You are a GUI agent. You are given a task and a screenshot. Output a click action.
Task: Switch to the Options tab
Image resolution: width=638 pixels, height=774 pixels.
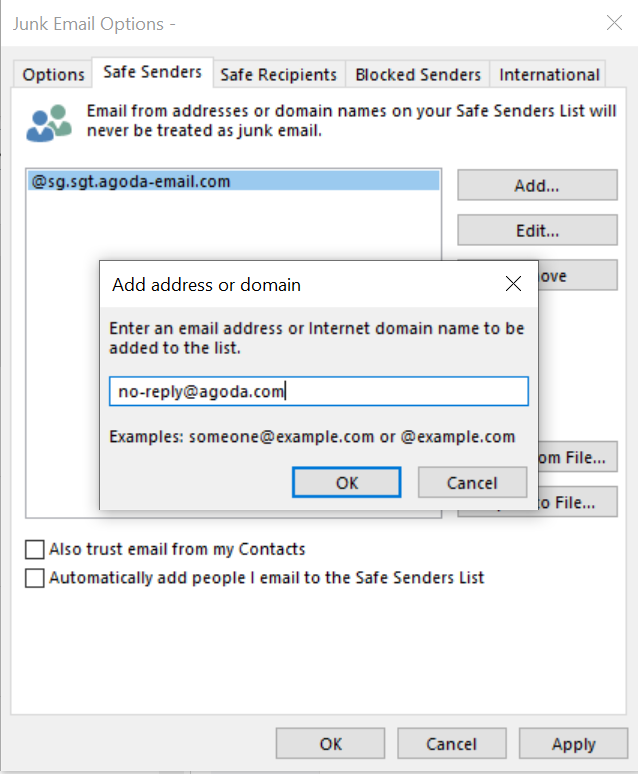pos(53,75)
